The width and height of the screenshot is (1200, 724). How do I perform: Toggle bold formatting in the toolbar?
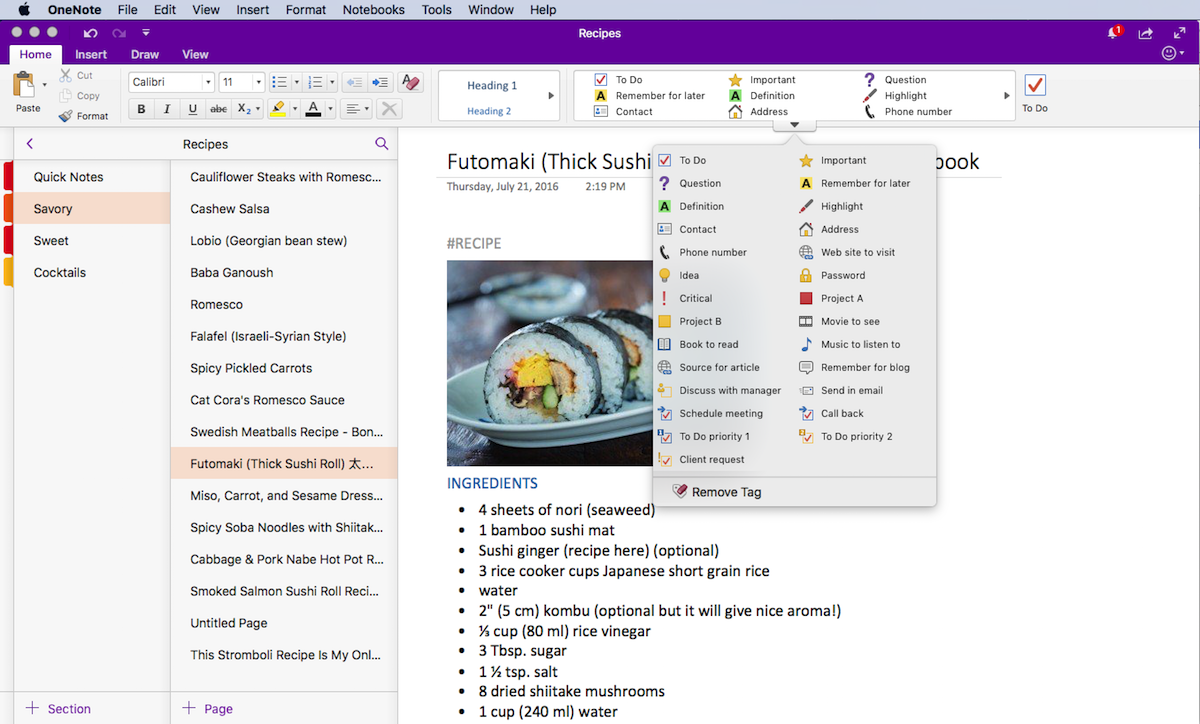click(x=141, y=108)
